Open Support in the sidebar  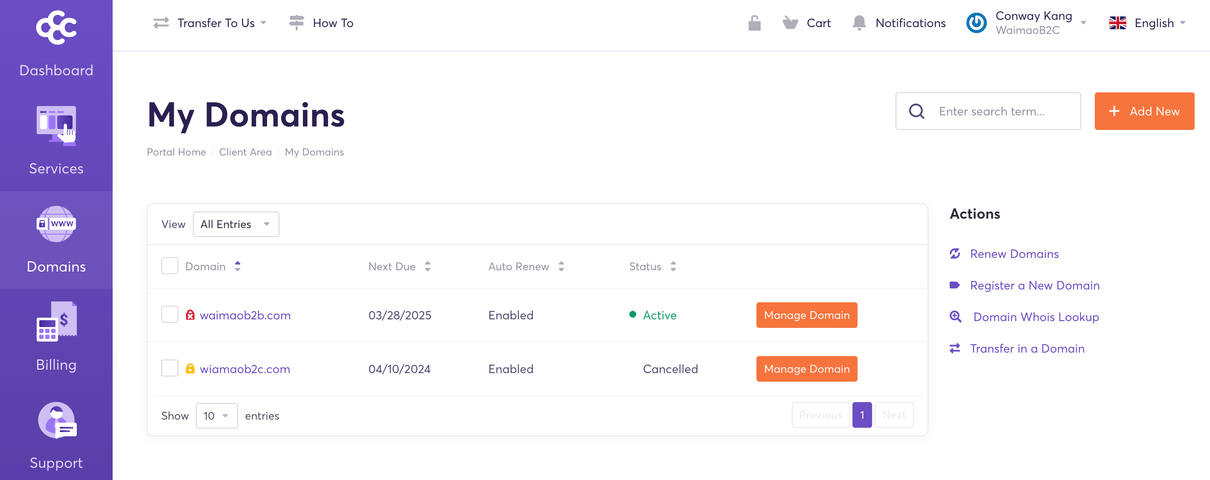point(56,435)
